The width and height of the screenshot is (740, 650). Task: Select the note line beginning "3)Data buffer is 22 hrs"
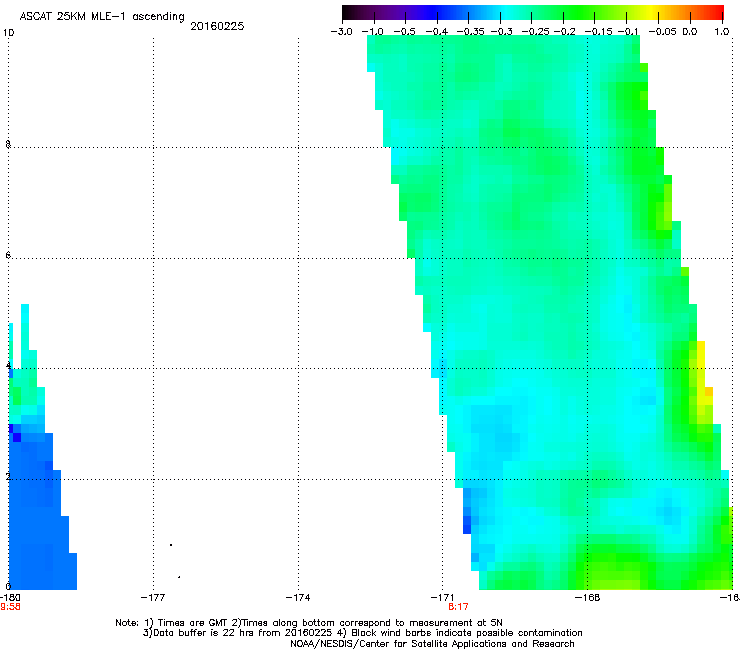362,633
